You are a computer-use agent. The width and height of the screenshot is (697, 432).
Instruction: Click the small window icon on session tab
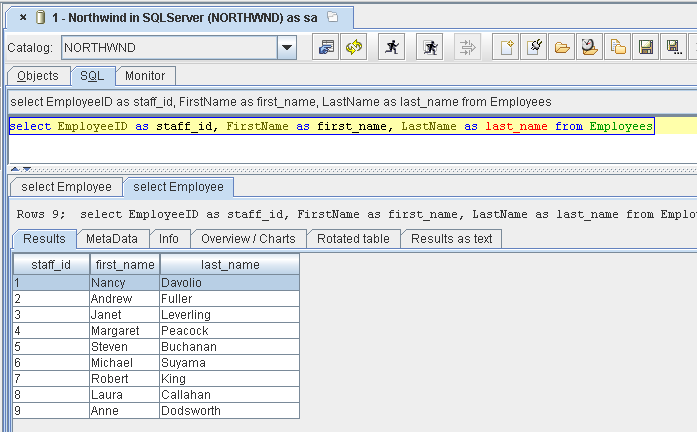point(332,17)
